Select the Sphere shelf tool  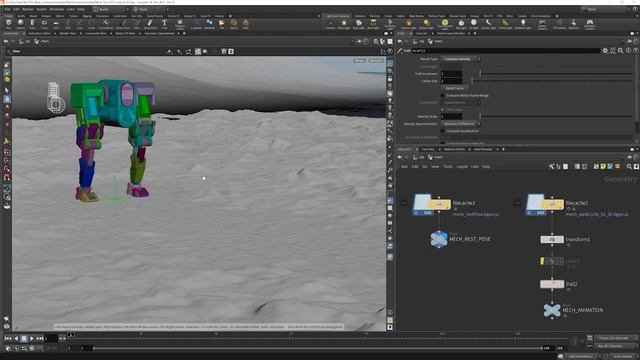tap(20, 24)
